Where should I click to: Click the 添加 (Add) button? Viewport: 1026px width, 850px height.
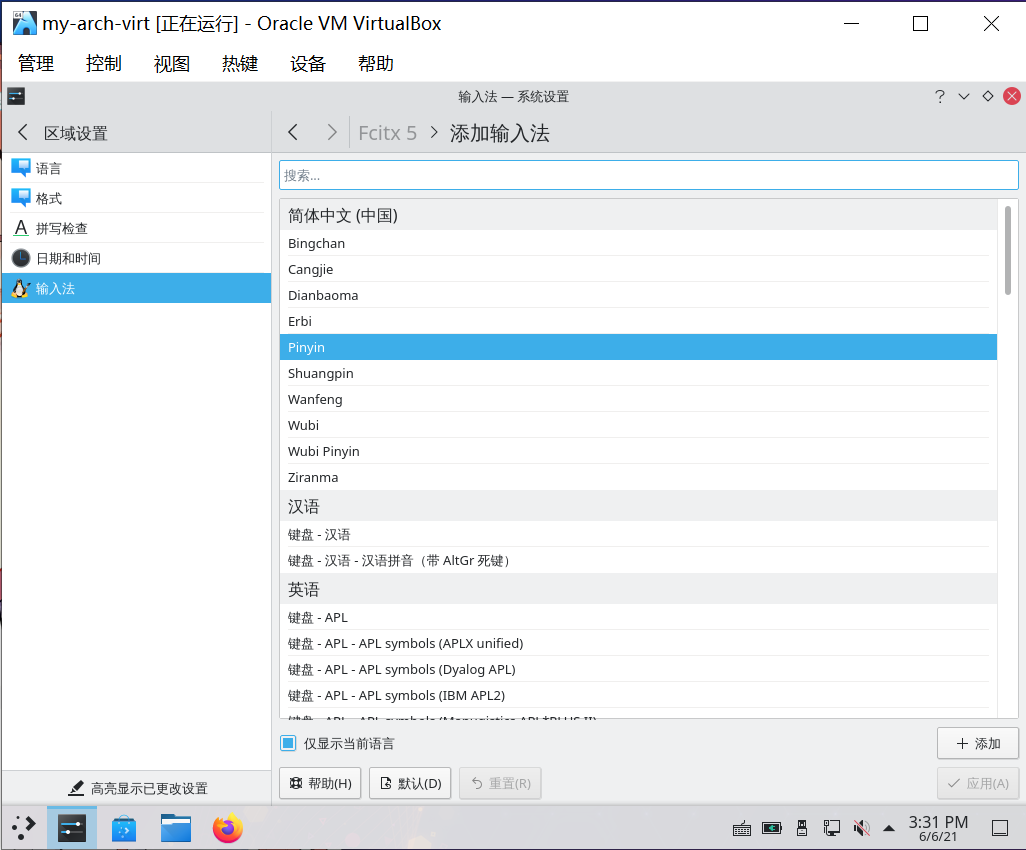(x=977, y=743)
